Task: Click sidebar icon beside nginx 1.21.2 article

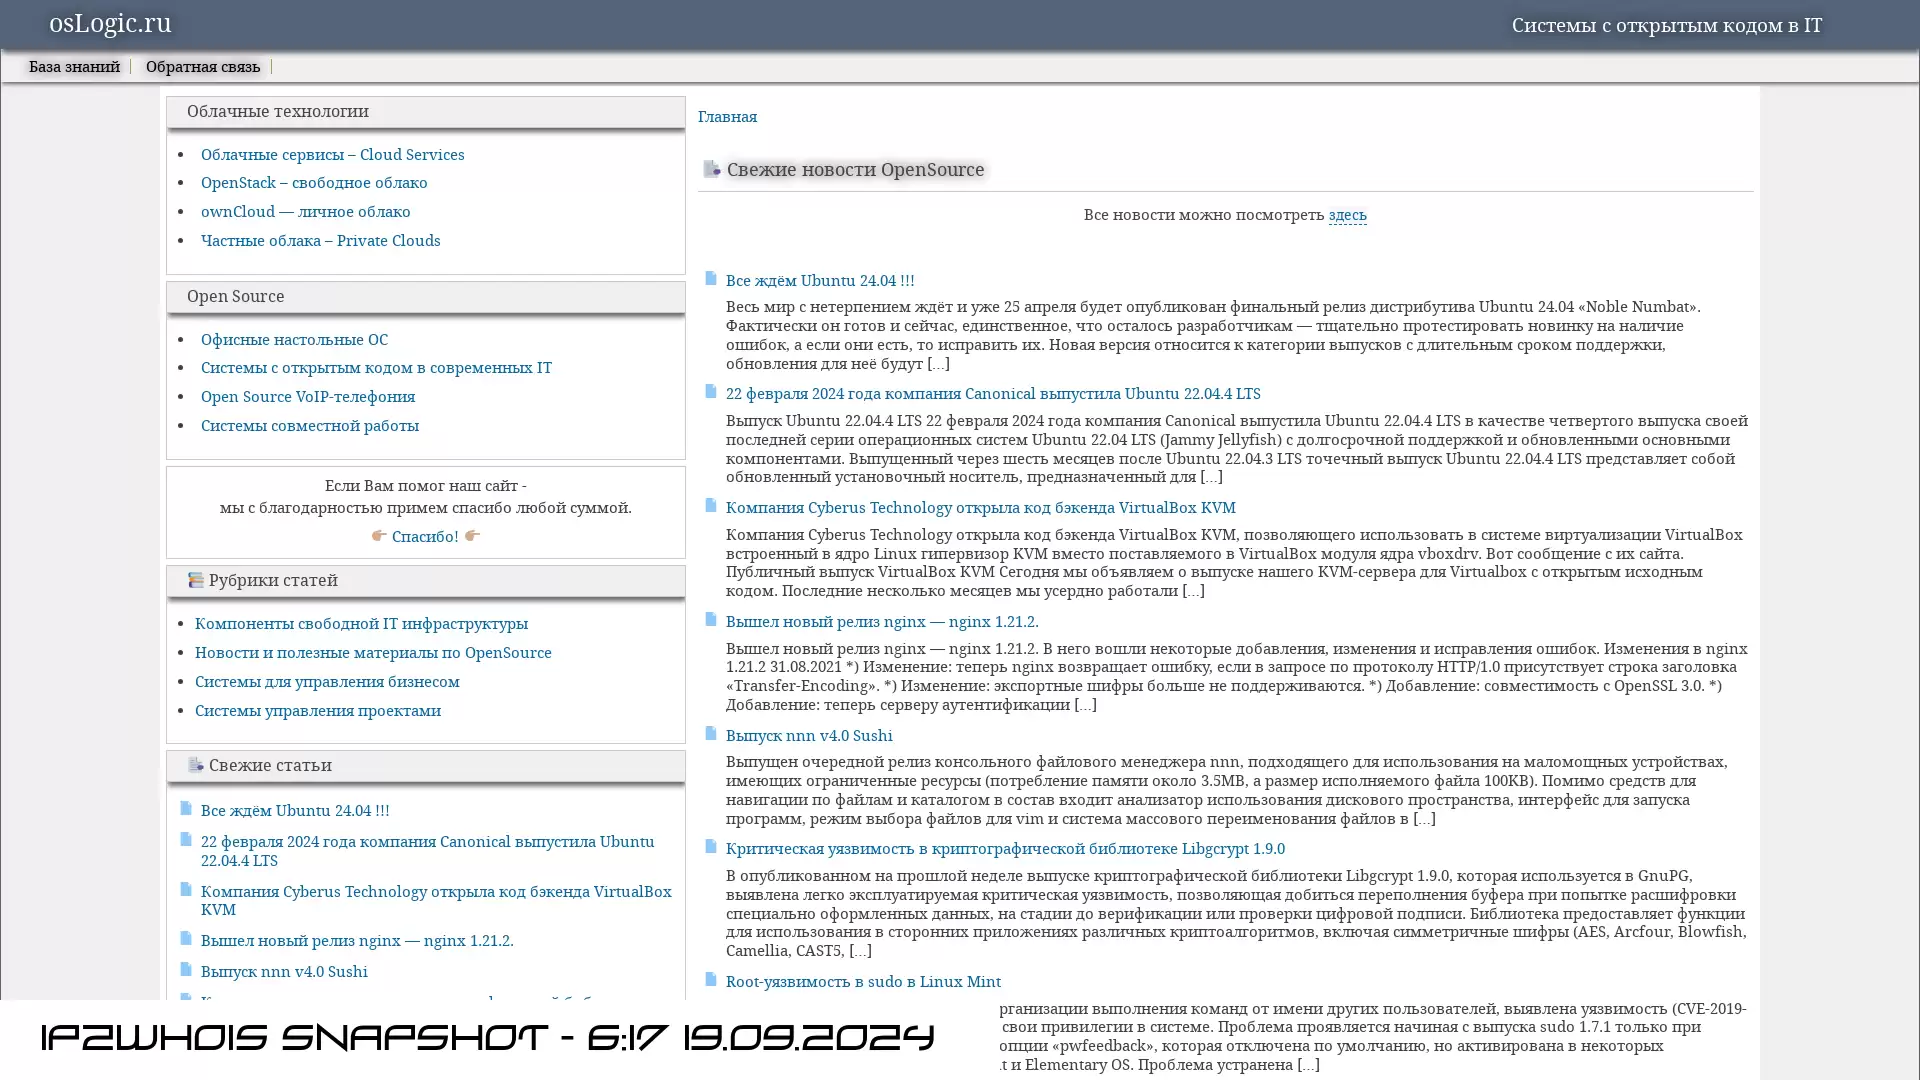Action: click(x=186, y=938)
